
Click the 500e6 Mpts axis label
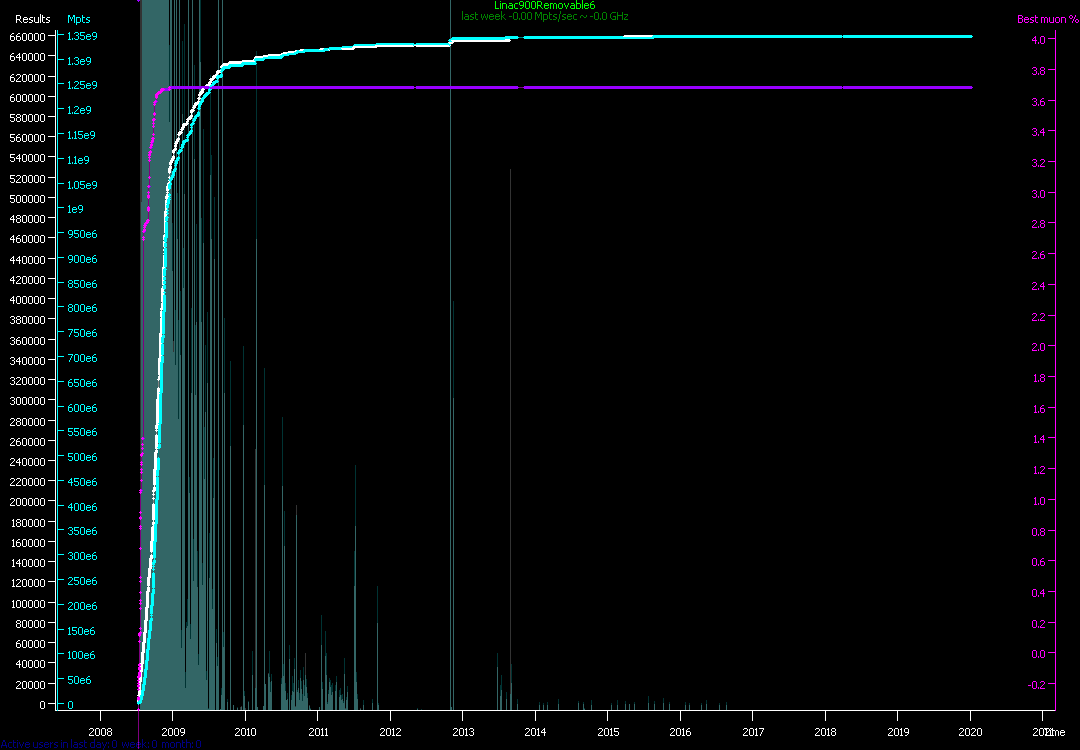pyautogui.click(x=82, y=458)
